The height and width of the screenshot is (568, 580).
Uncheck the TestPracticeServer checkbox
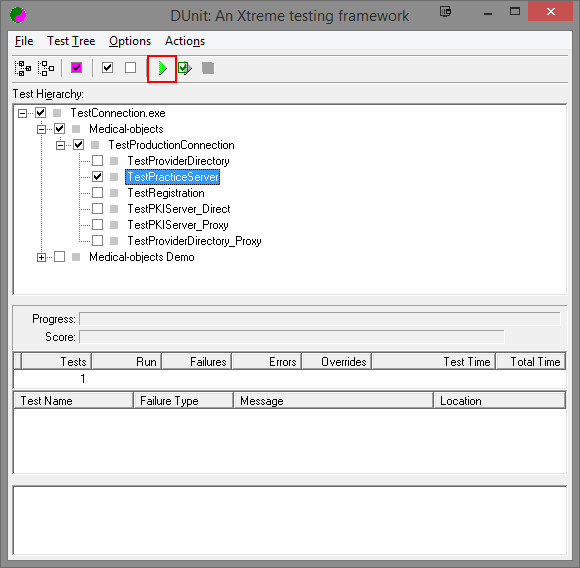(x=98, y=177)
